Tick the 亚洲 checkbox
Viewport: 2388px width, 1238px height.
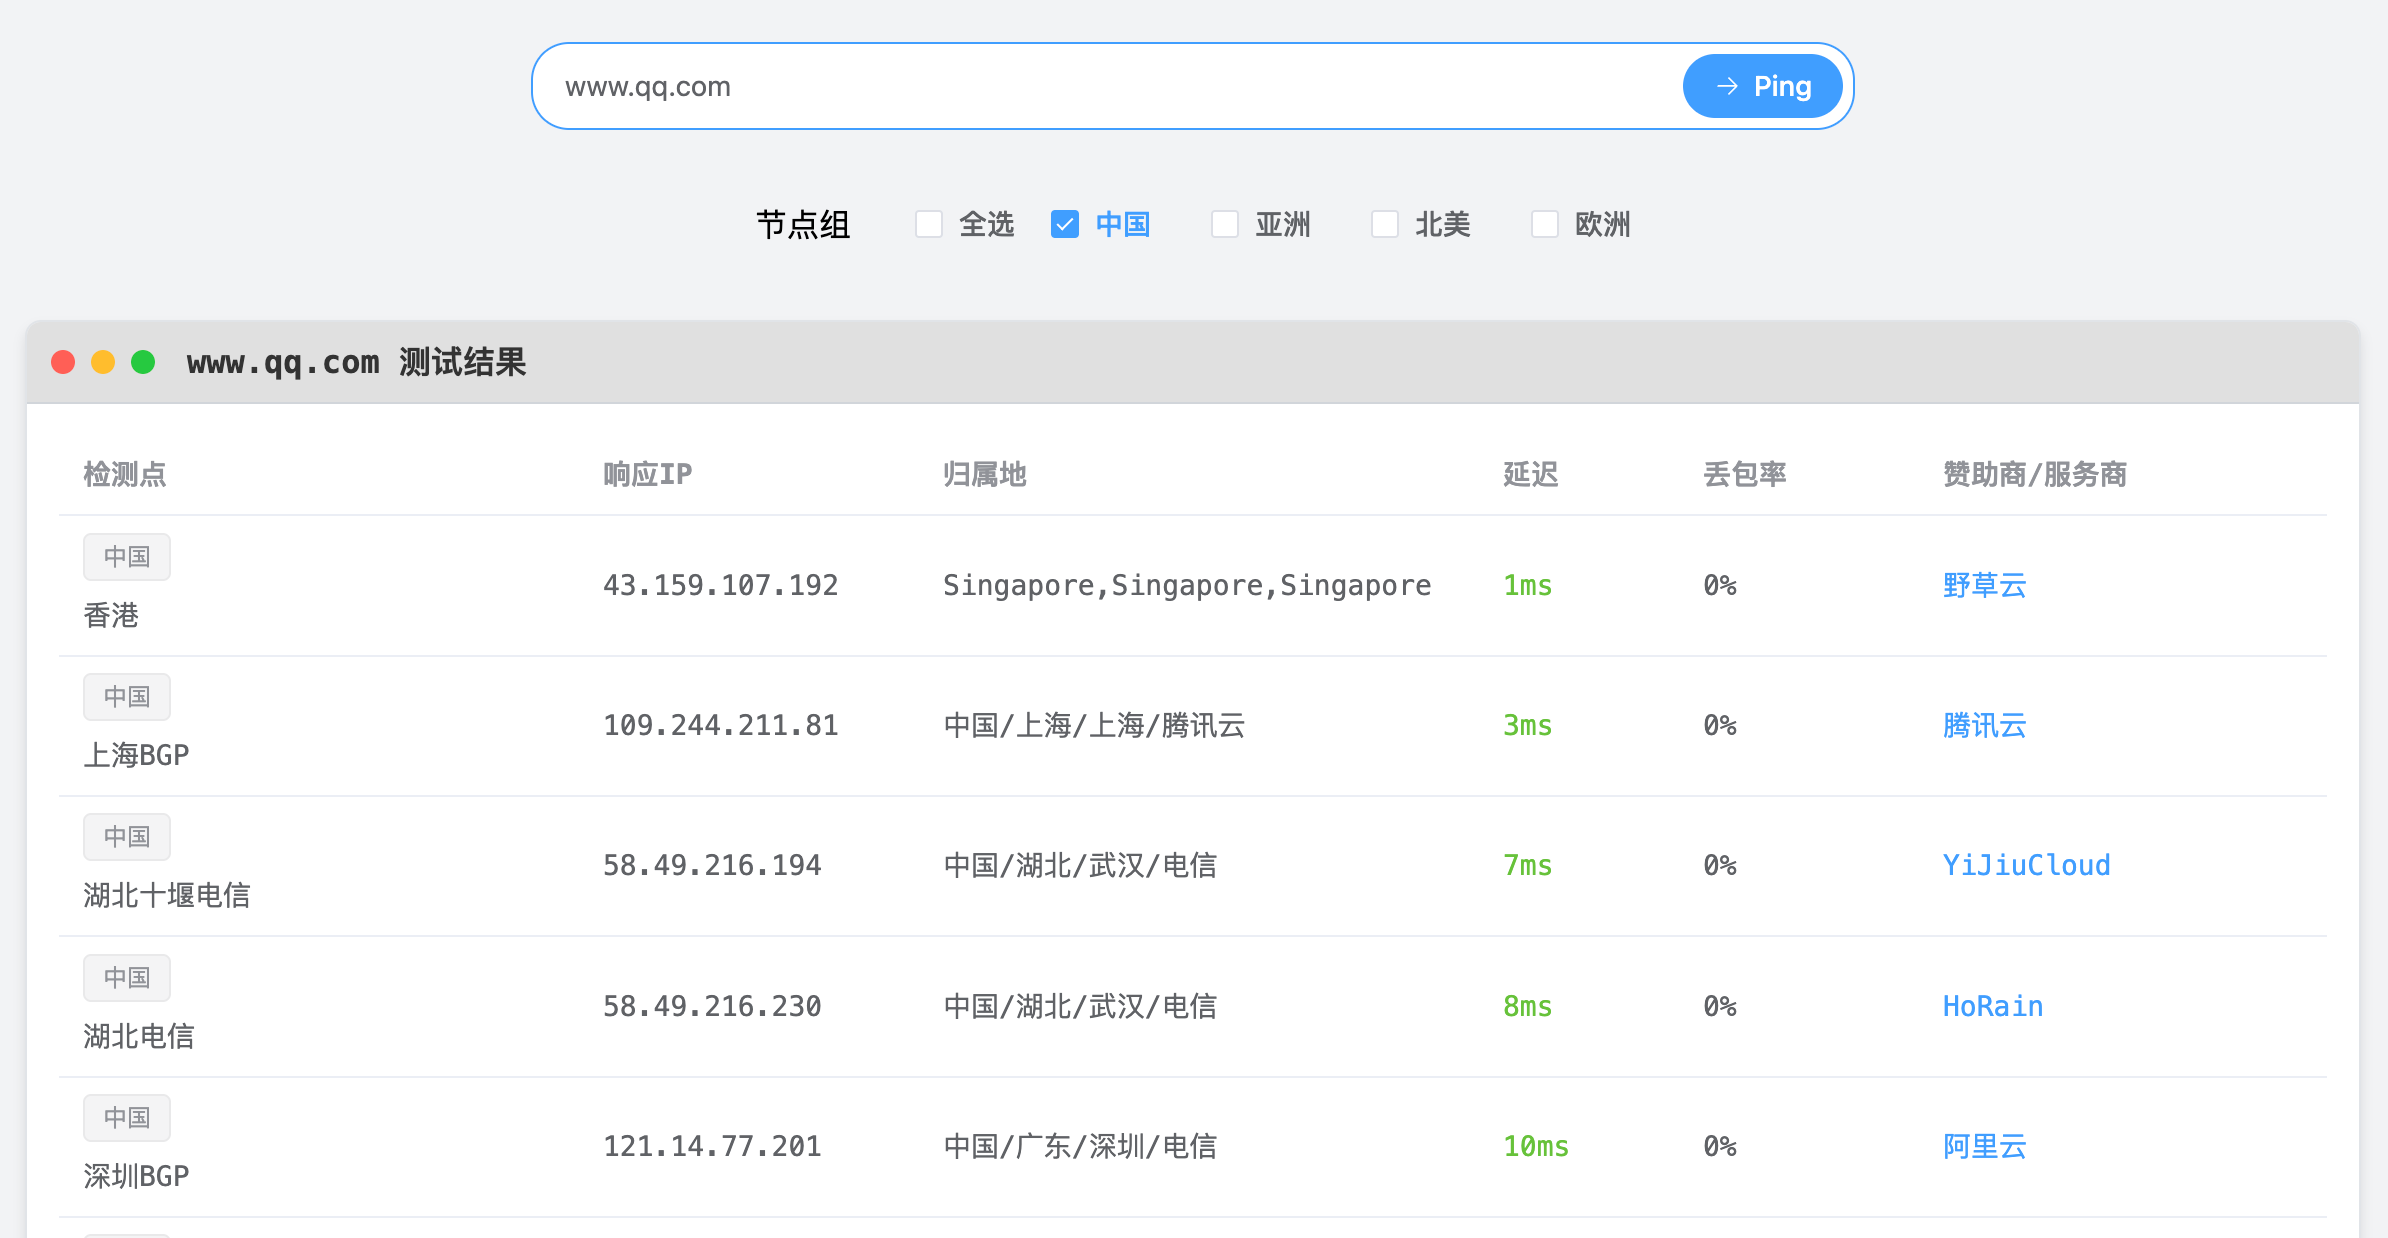(1225, 224)
